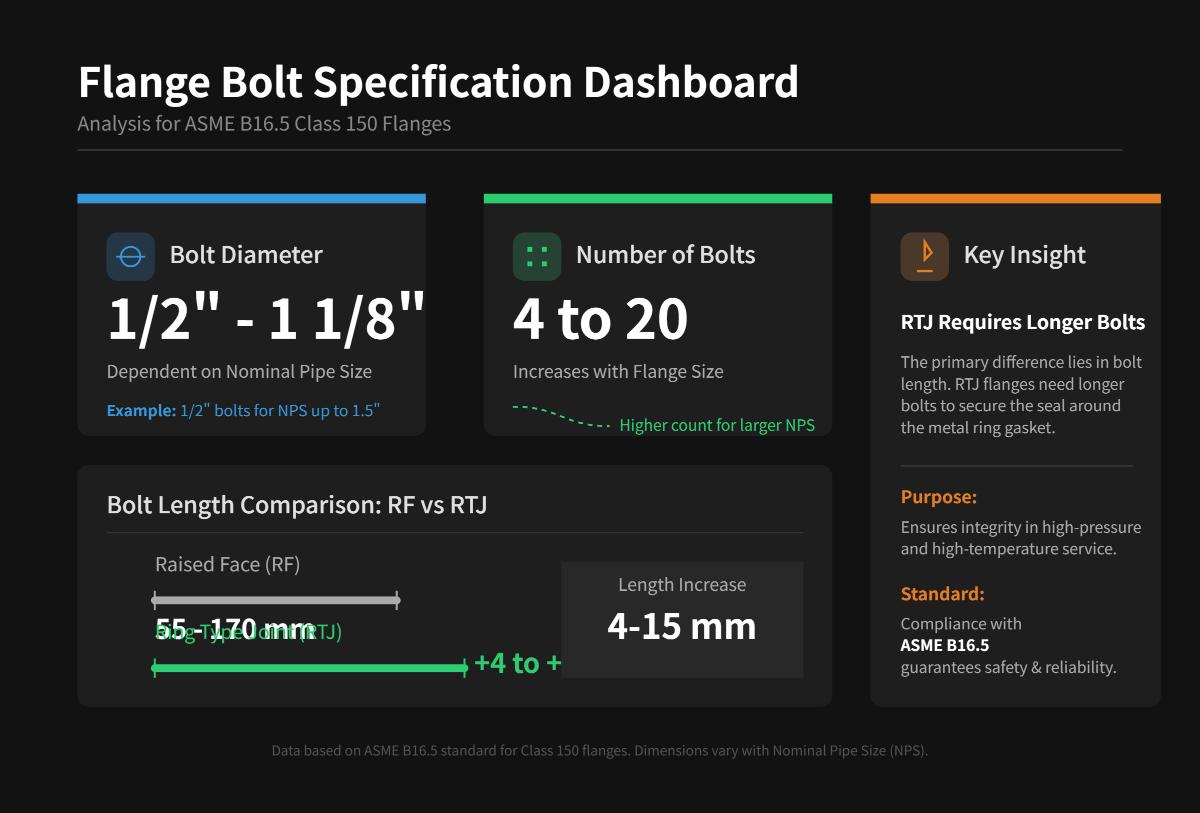Click the footer data source note

pyautogui.click(x=600, y=751)
